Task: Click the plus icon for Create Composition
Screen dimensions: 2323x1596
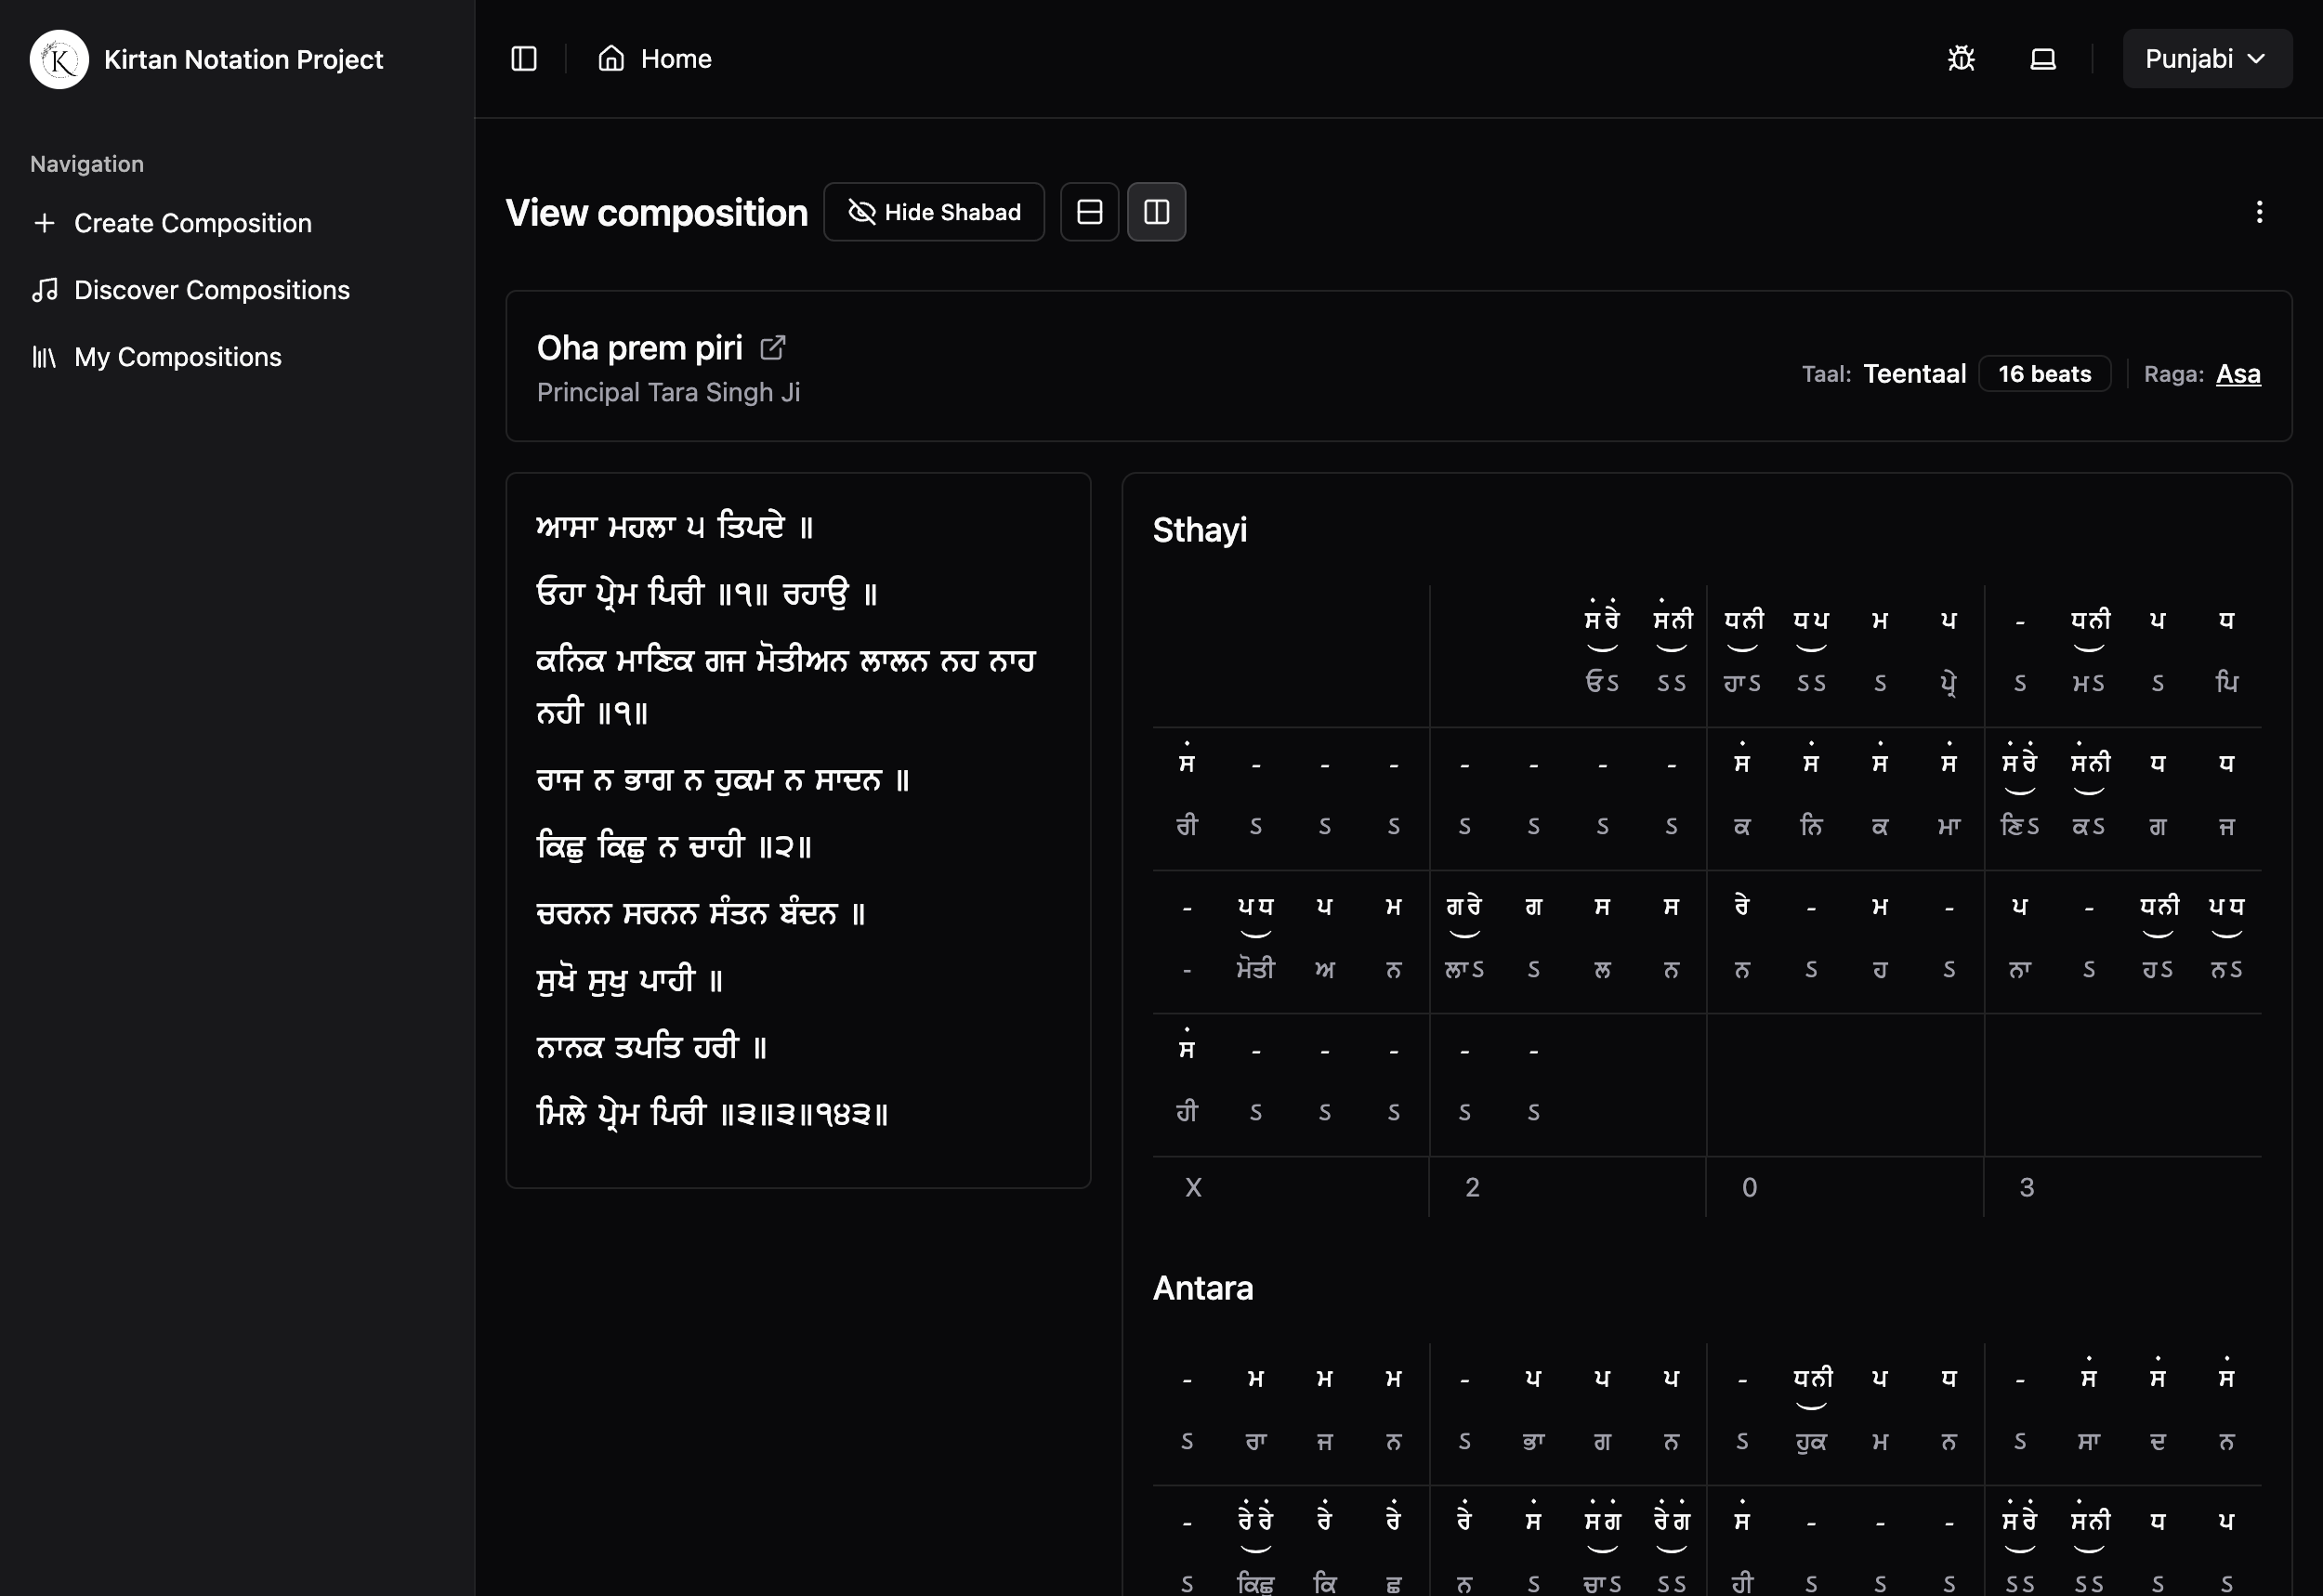Action: coord(44,223)
